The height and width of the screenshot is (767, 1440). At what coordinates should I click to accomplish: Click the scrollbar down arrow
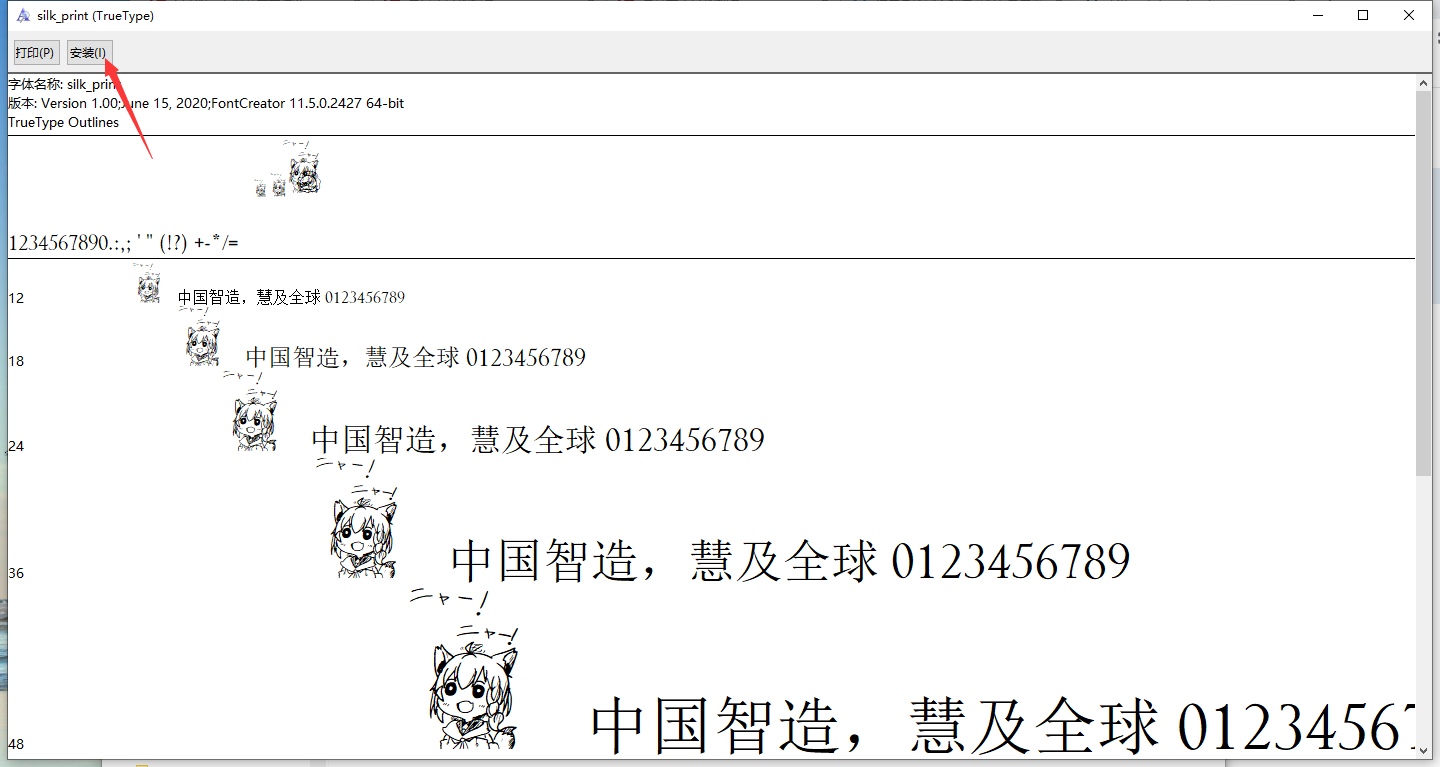[1424, 750]
